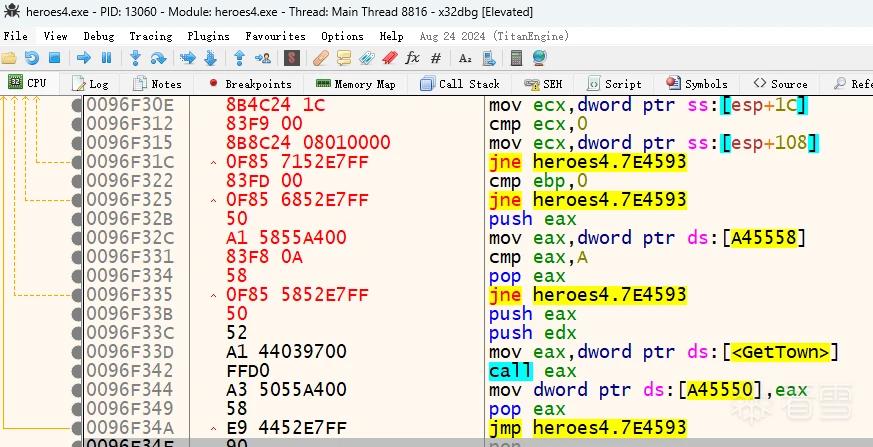
Task: Toggle breakpoint bullet at 0096F325
Action: tap(77, 200)
